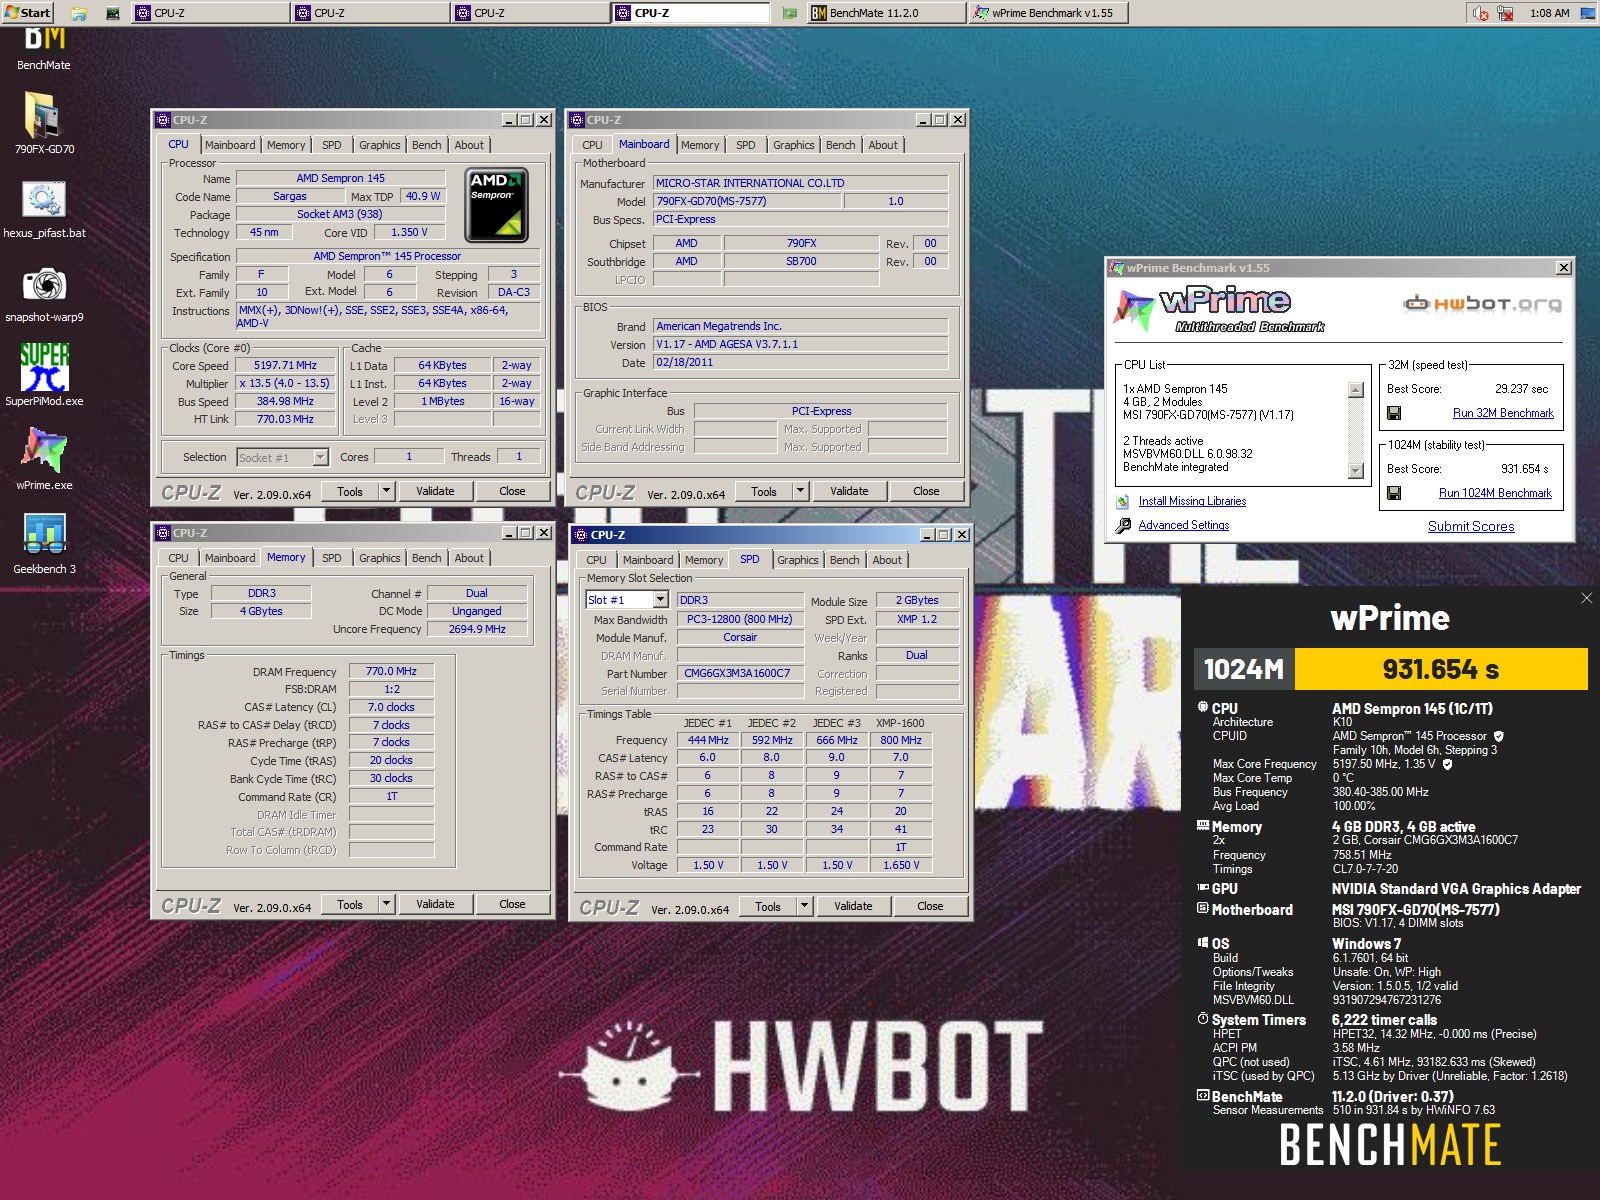
Task: Open the Slot #1 memory slot dropdown
Action: [x=660, y=600]
